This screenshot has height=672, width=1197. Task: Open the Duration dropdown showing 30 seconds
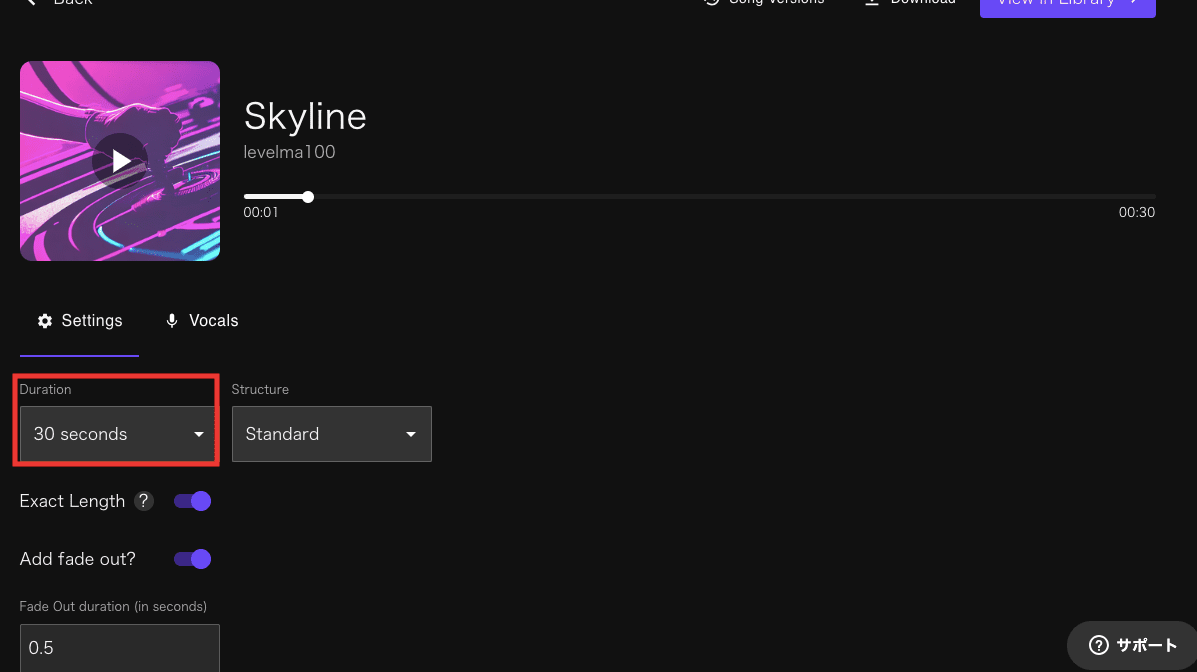(x=118, y=434)
